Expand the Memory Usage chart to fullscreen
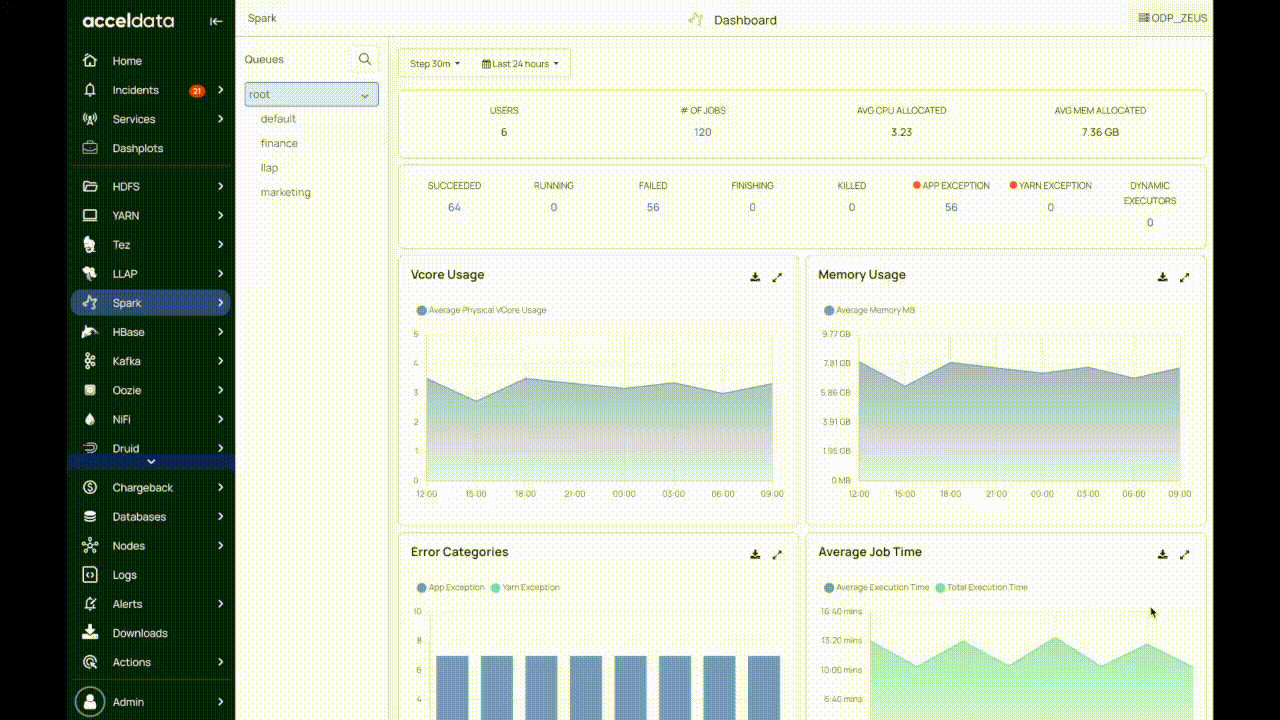Image resolution: width=1280 pixels, height=720 pixels. tap(1184, 277)
